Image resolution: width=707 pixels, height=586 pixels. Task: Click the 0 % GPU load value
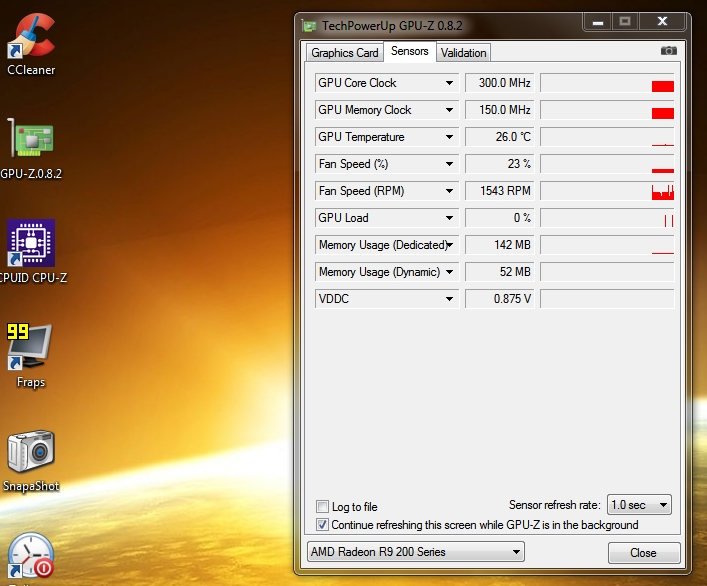500,218
